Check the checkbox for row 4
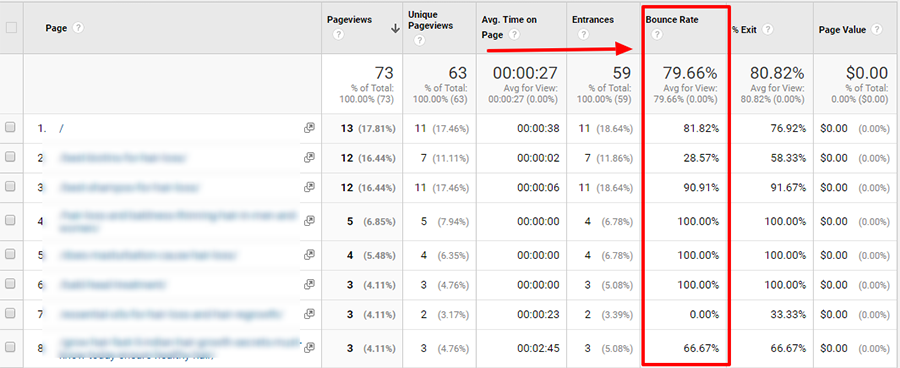Screen dimensions: 900x368 coord(10,220)
